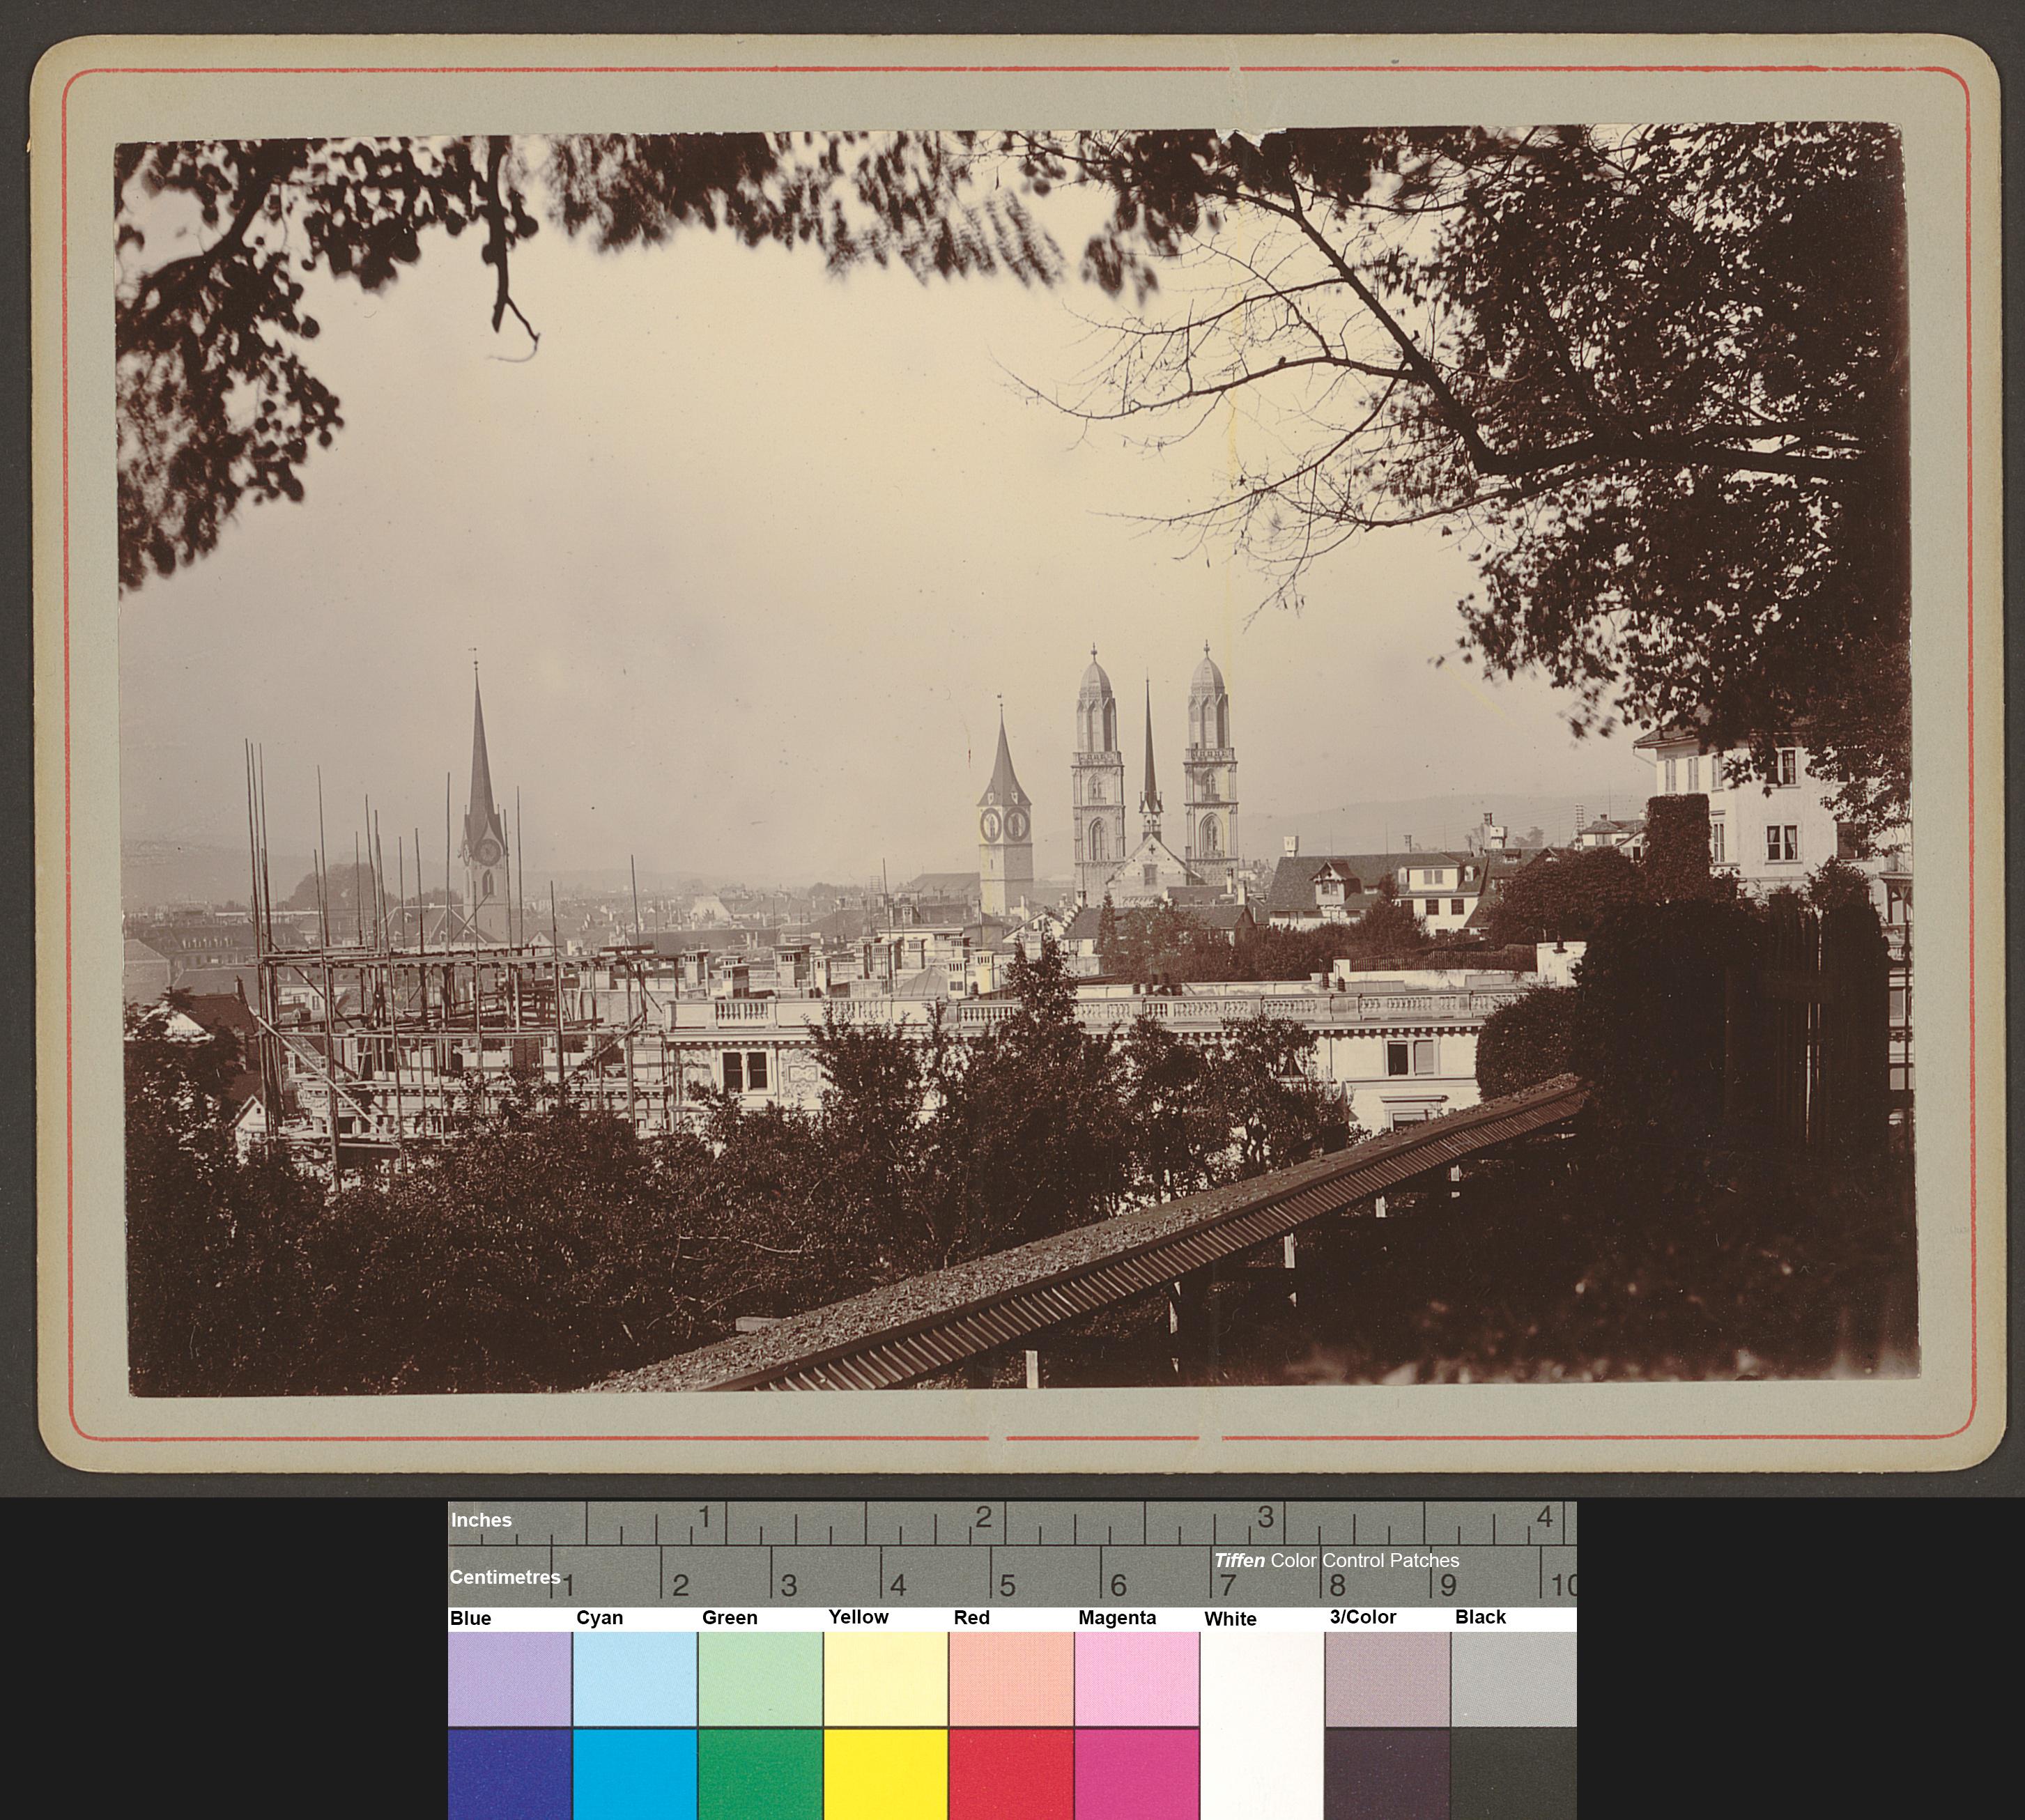Select the pale cyan patch under Cyan

pos(635,1680)
